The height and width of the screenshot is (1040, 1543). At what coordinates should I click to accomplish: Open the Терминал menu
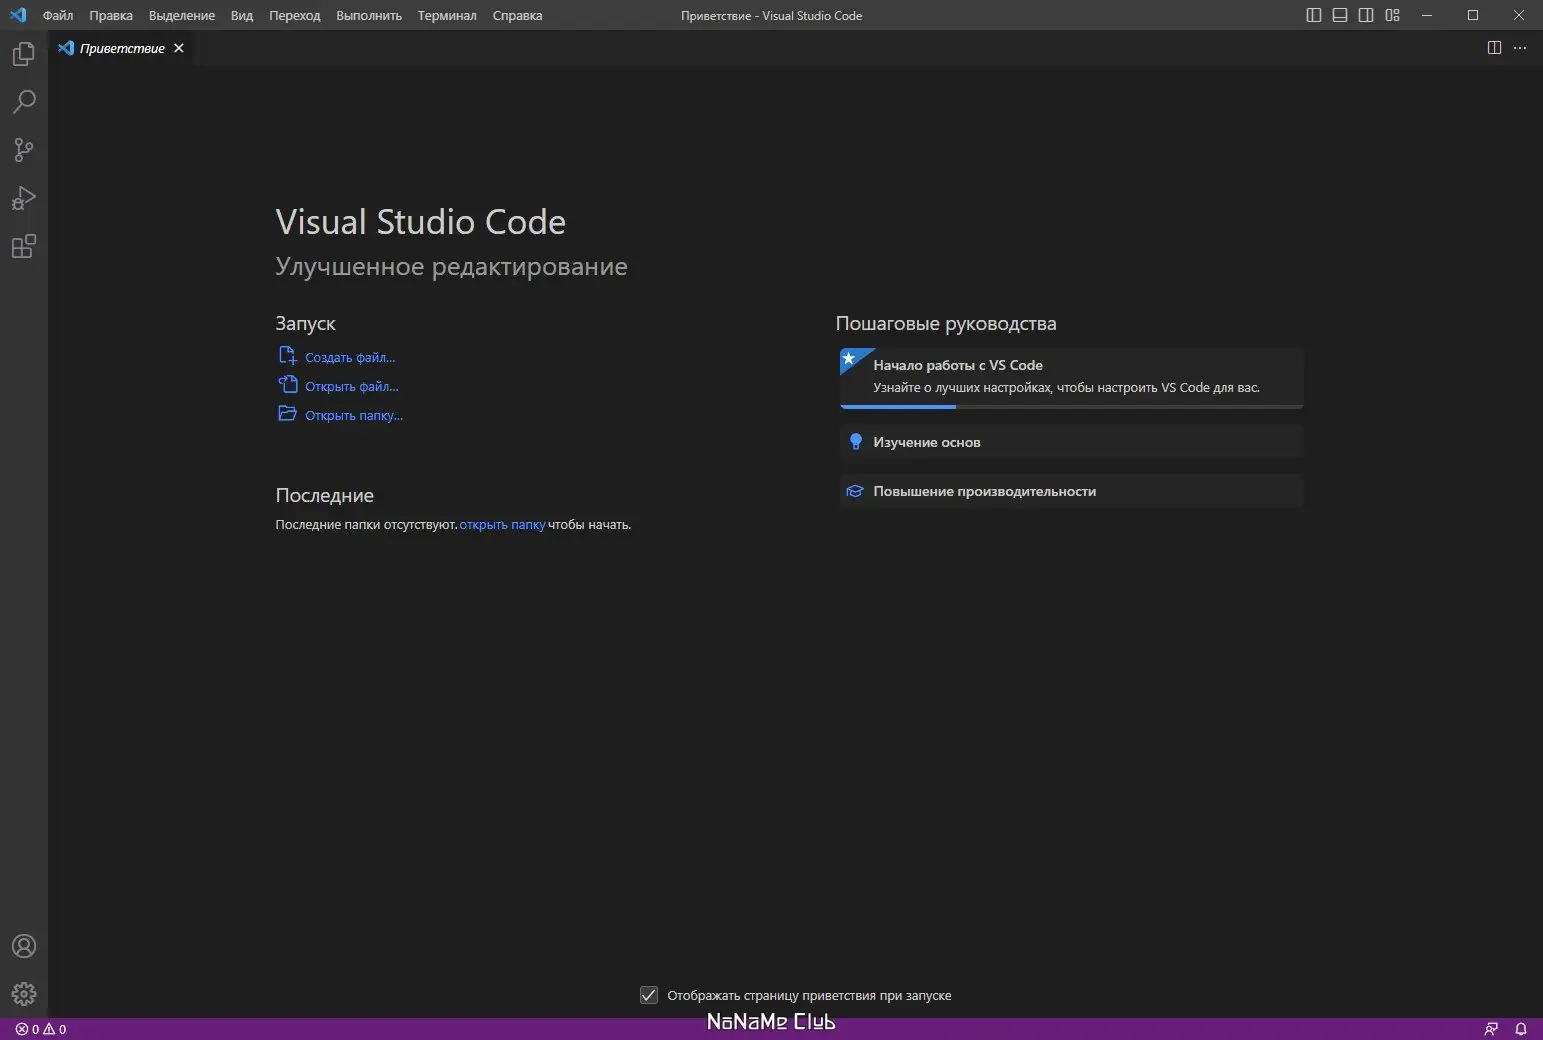coord(447,15)
